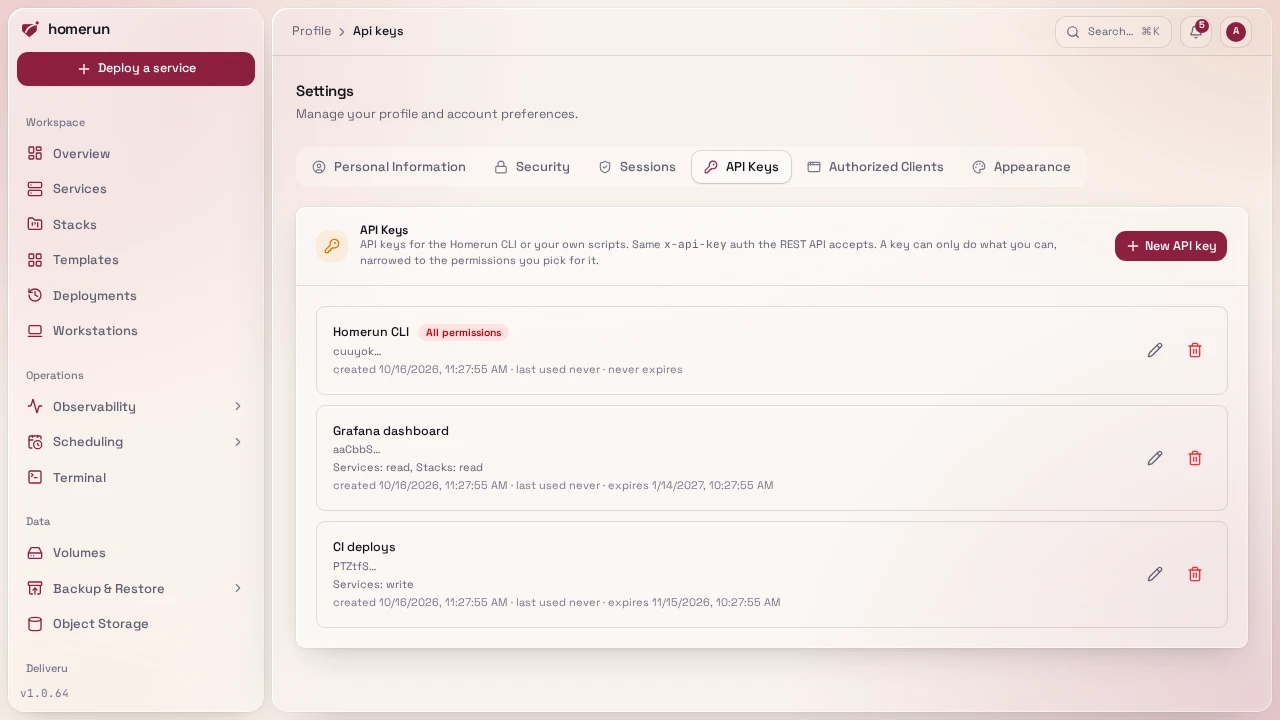Create a New API key
This screenshot has width=1280, height=720.
[x=1171, y=246]
